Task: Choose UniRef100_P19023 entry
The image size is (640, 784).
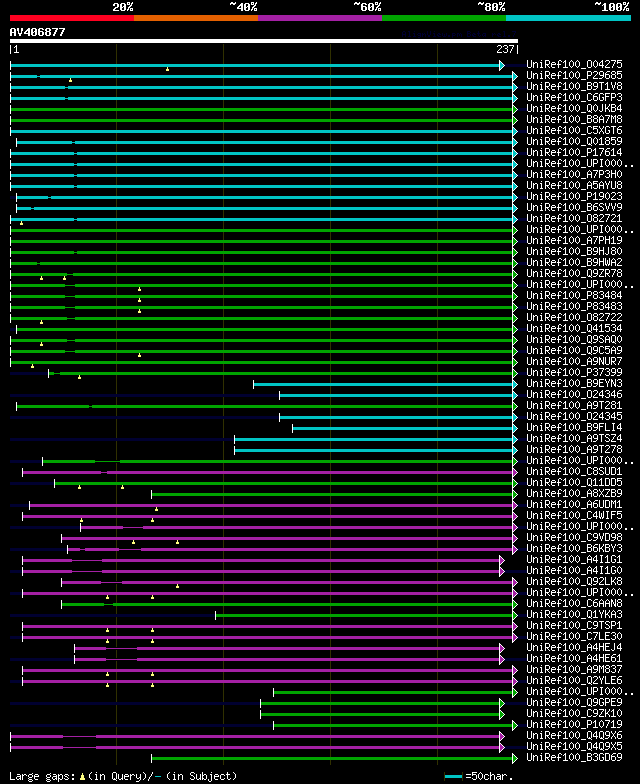Action: click(x=574, y=196)
